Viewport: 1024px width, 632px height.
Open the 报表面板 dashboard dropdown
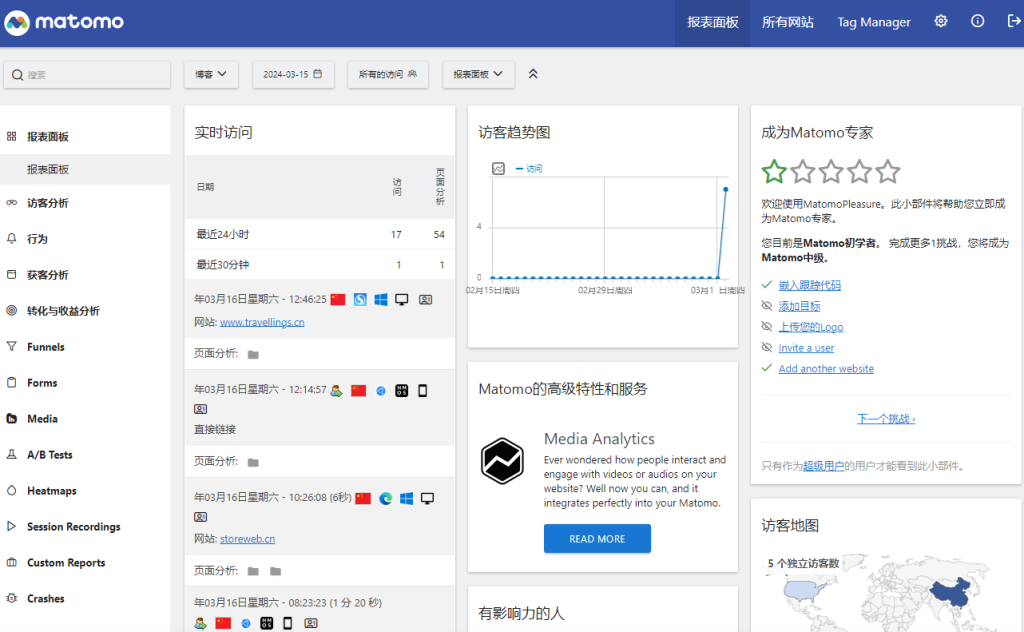click(478, 74)
